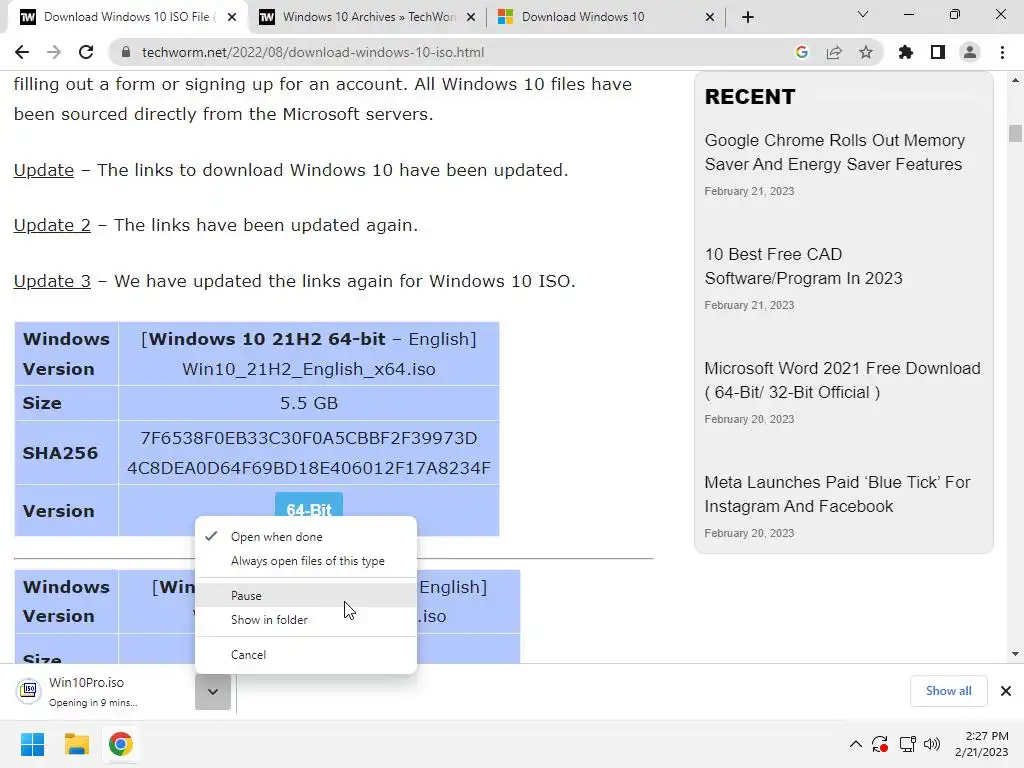Click the Update 2 underlined text
Image resolution: width=1024 pixels, height=768 pixels.
[52, 225]
